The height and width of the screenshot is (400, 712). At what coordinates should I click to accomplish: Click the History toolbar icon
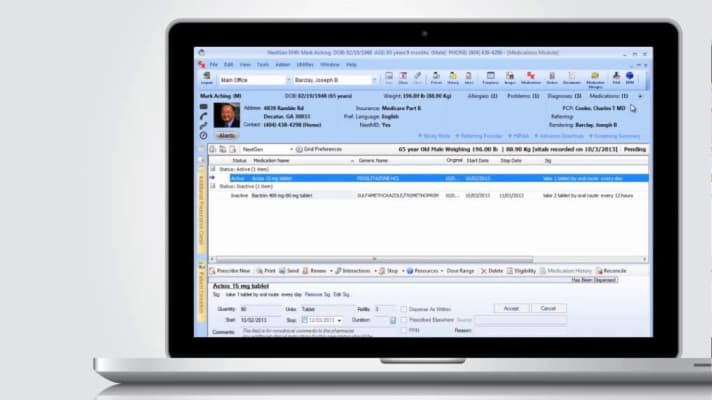click(452, 77)
